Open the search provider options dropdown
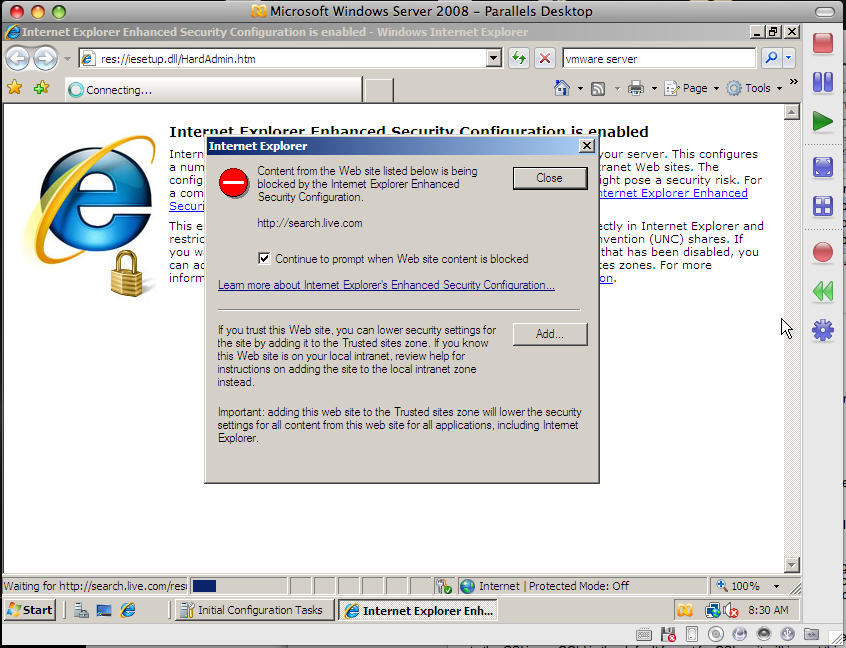 [789, 58]
